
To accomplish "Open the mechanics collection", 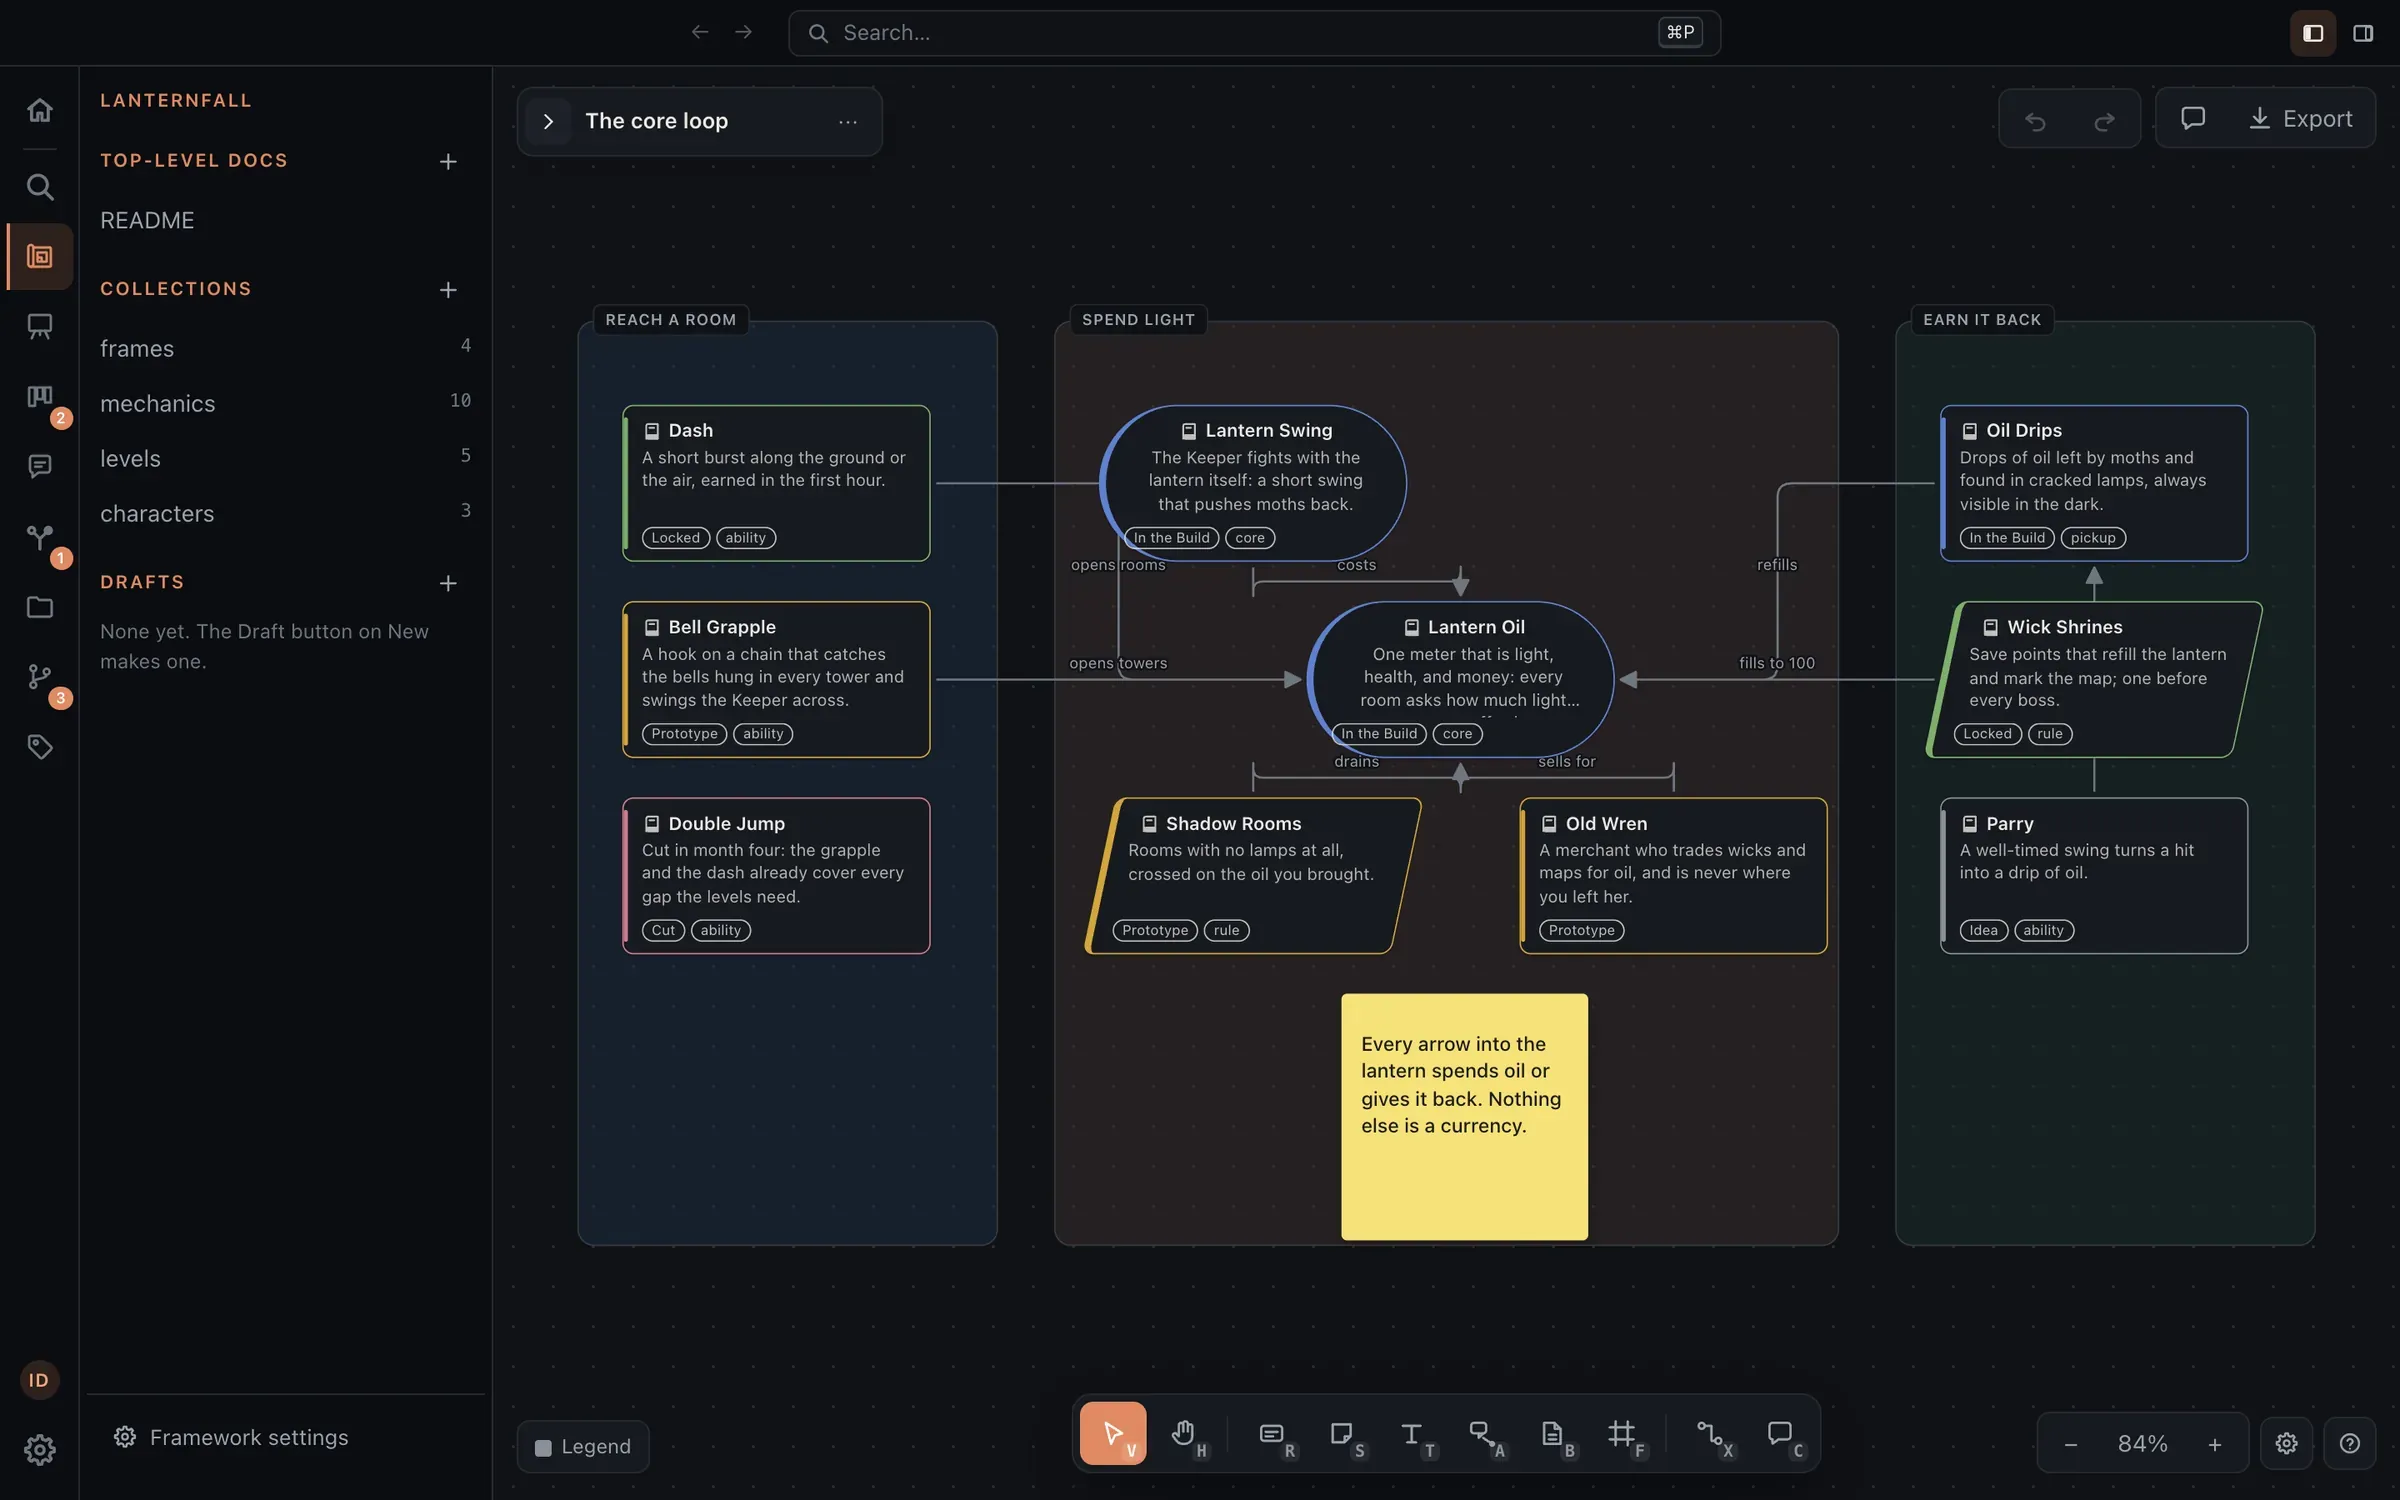I will pos(285,403).
